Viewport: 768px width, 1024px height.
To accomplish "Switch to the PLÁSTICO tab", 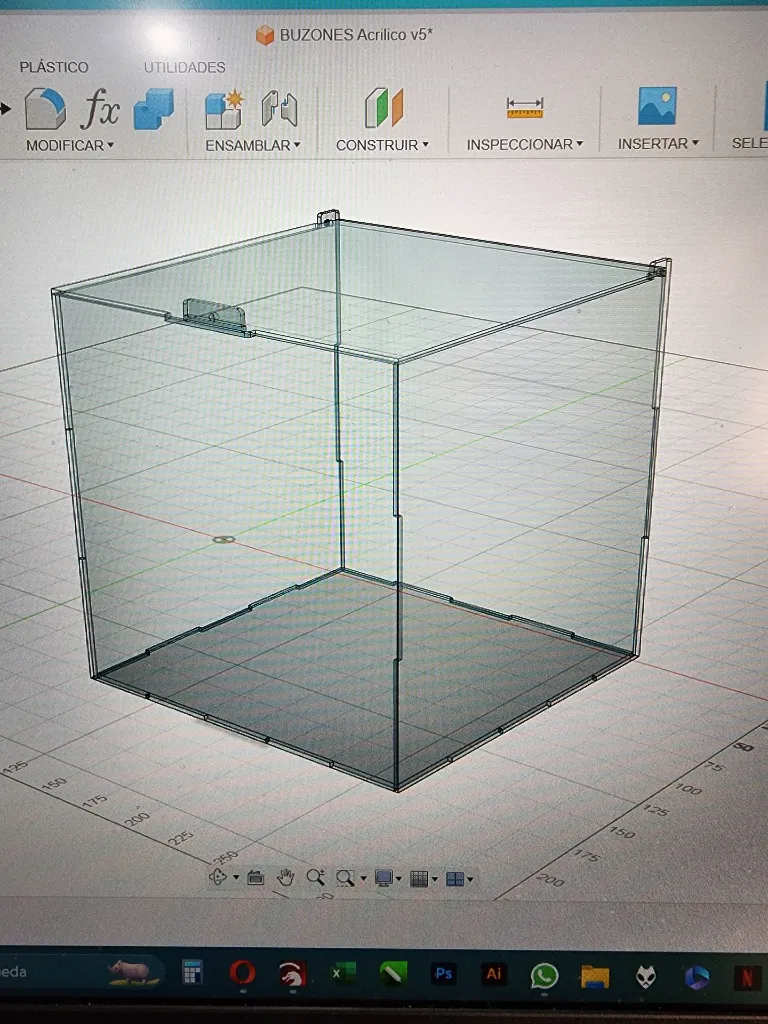I will pyautogui.click(x=54, y=67).
